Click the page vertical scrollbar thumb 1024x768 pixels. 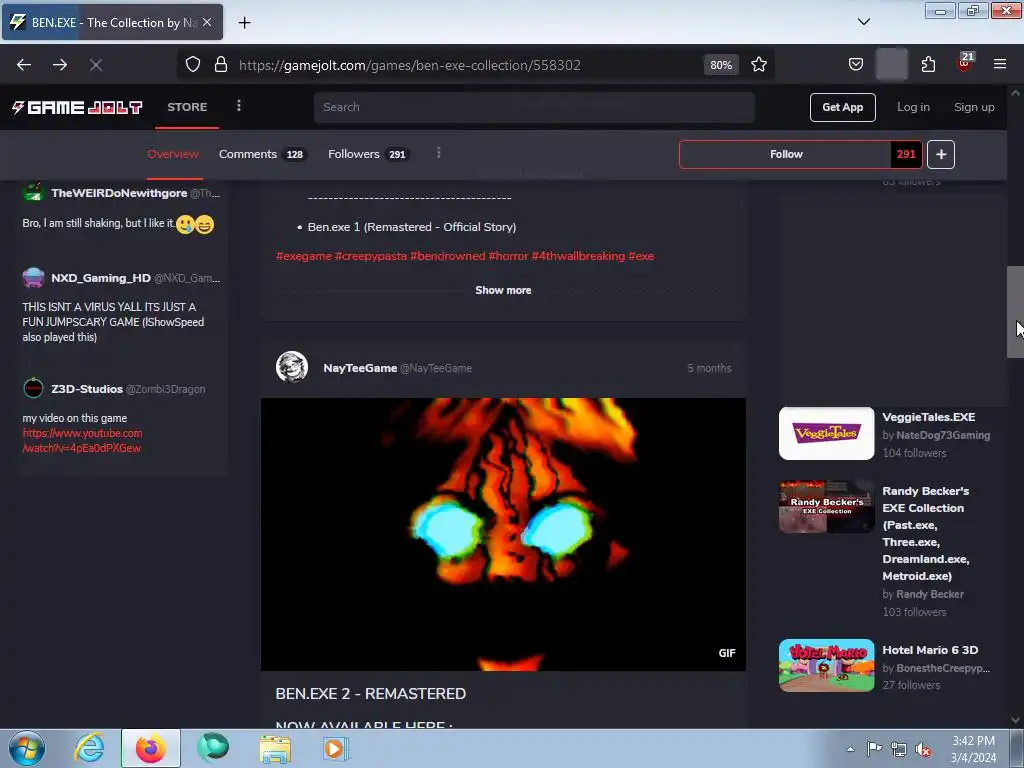[1015, 312]
